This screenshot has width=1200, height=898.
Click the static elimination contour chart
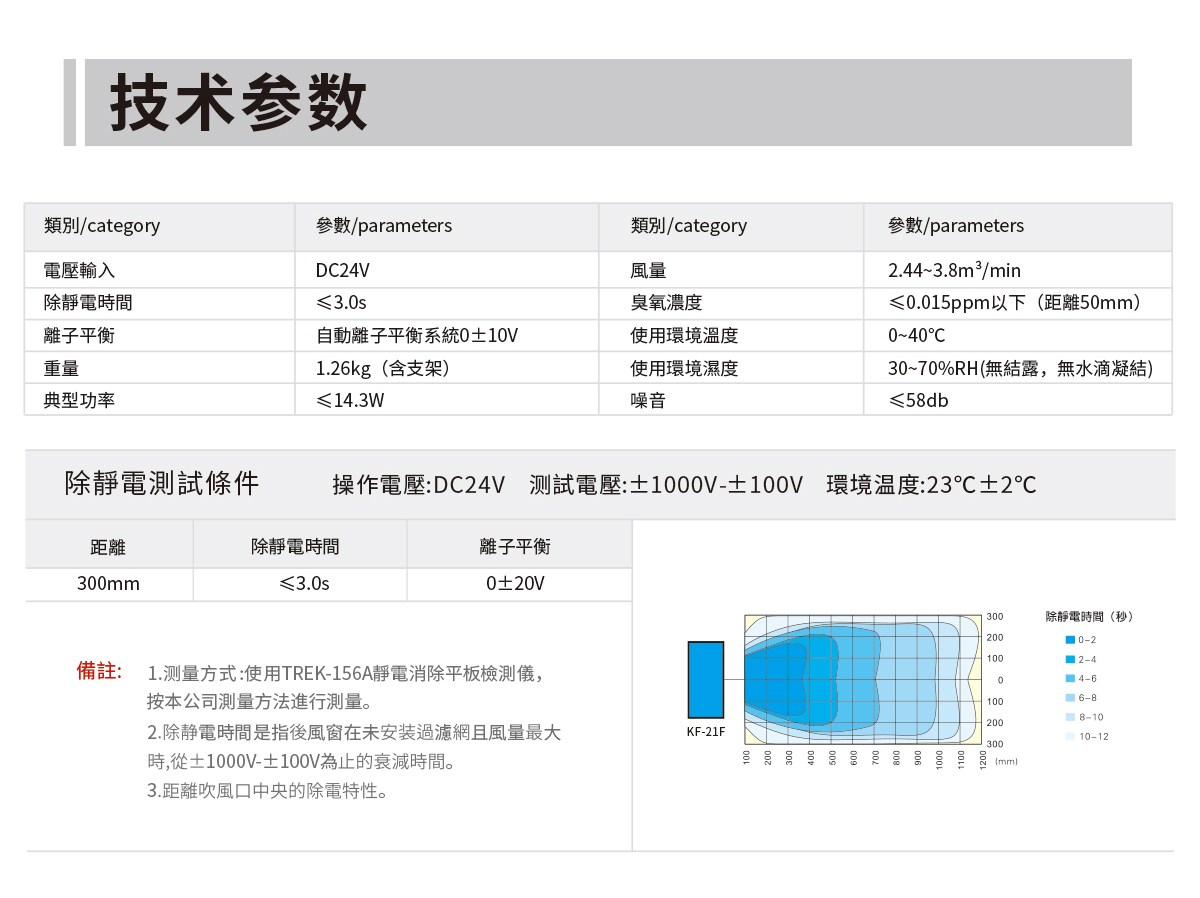[862, 680]
